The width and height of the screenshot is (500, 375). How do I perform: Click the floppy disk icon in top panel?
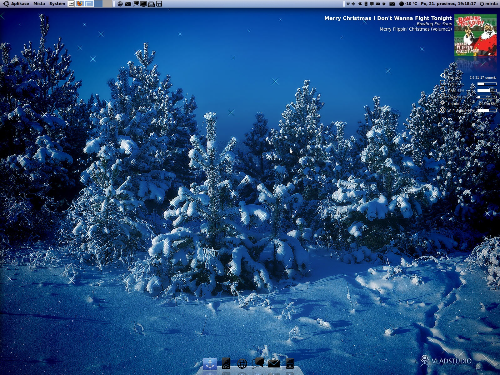click(159, 4)
